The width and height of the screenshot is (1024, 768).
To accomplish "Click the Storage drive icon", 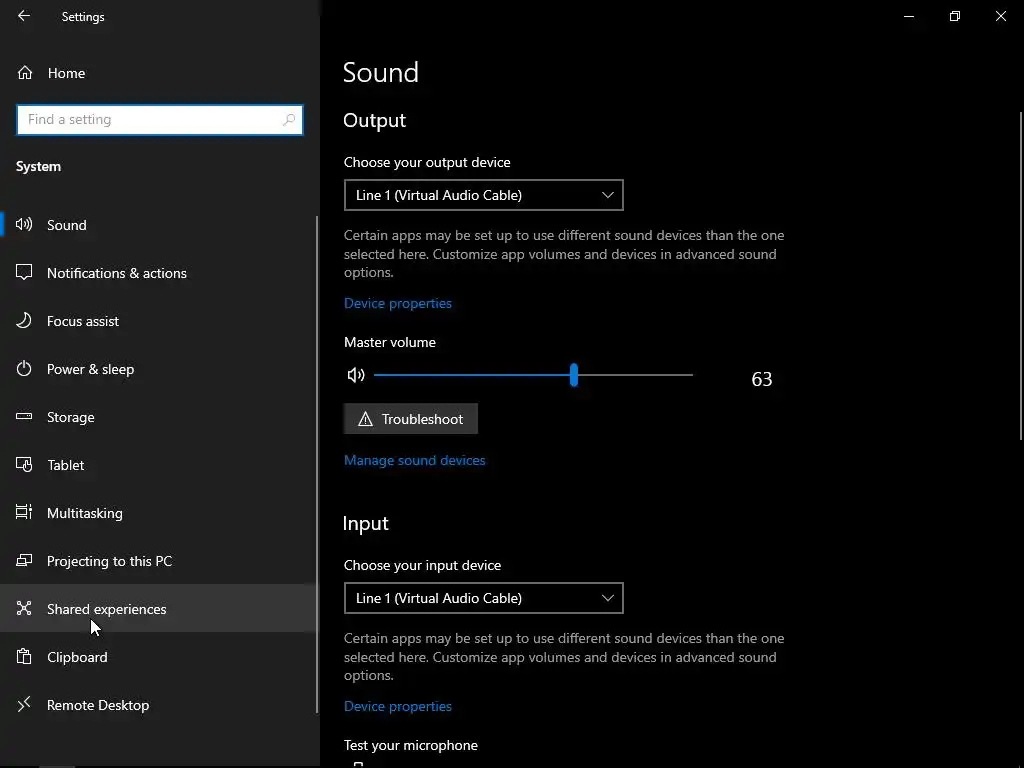I will click(x=25, y=417).
